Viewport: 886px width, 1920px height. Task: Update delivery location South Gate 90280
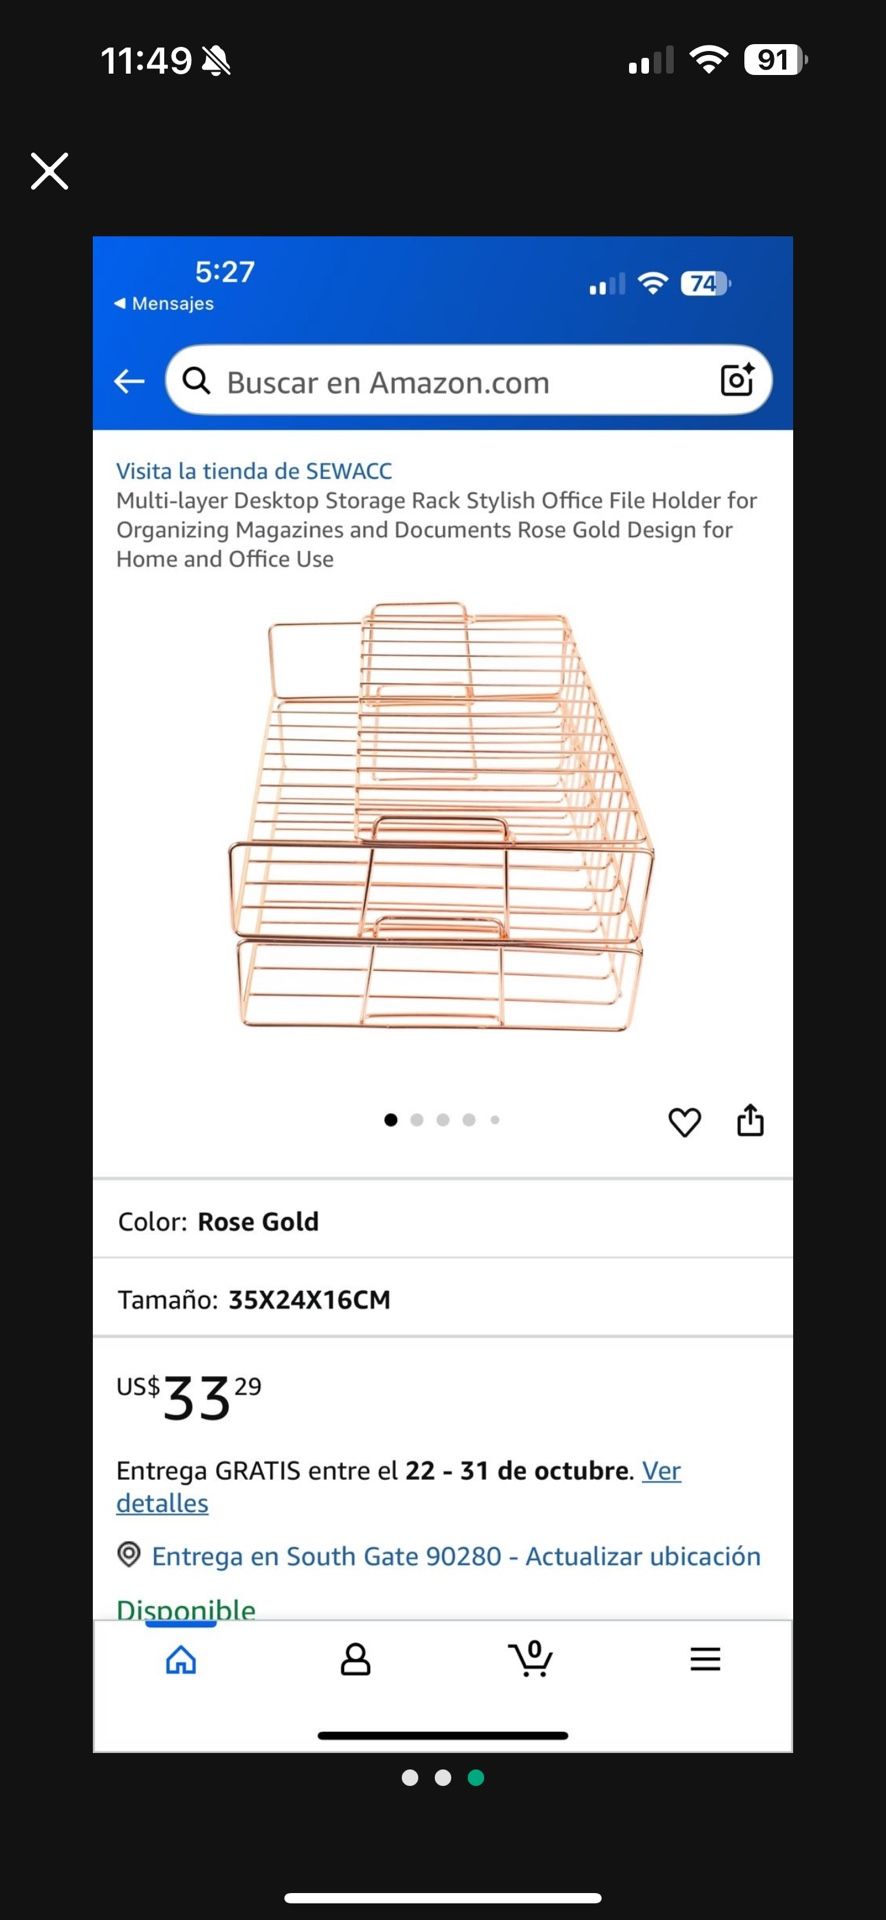click(456, 1556)
